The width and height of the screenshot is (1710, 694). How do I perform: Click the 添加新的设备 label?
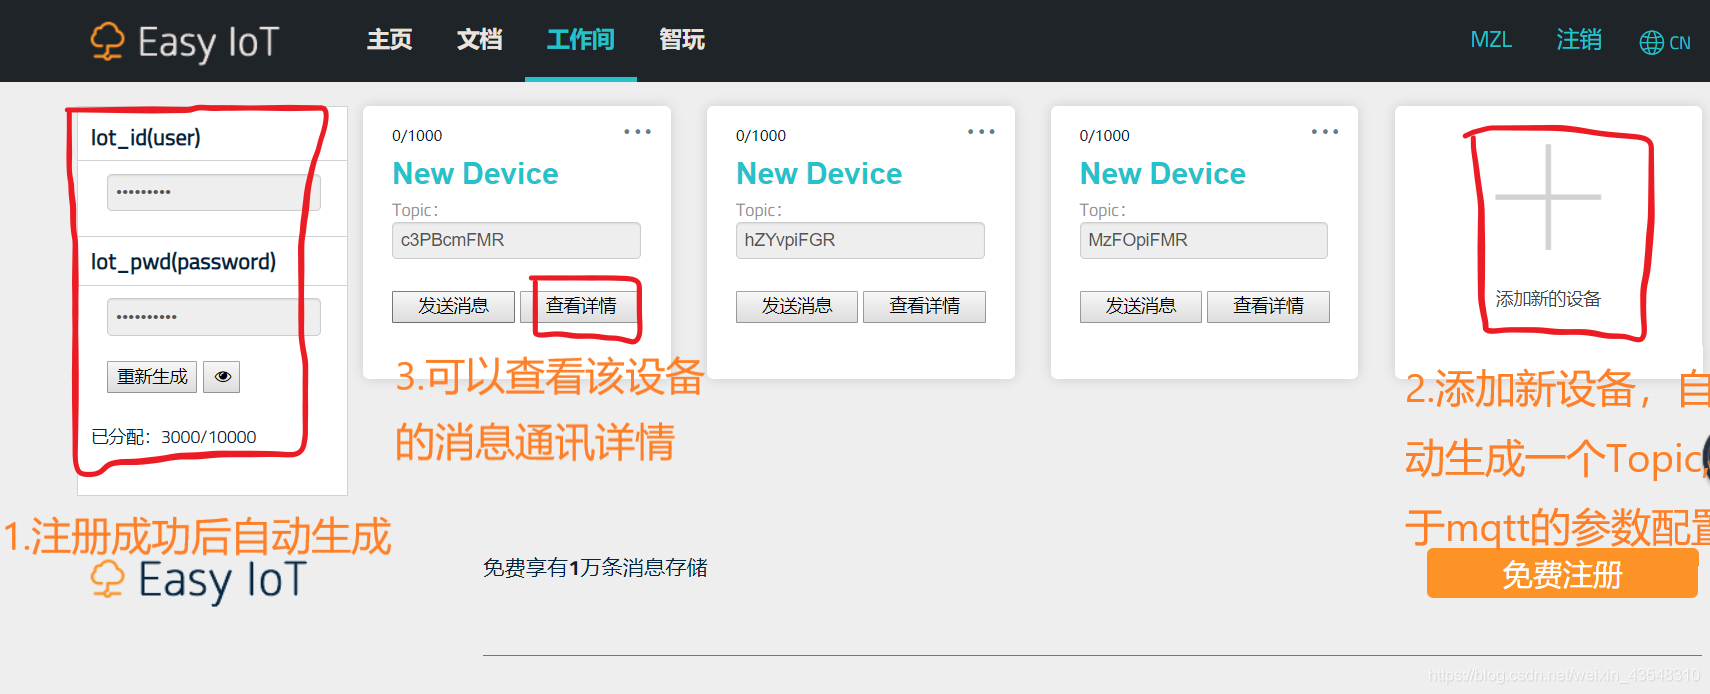[x=1548, y=299]
